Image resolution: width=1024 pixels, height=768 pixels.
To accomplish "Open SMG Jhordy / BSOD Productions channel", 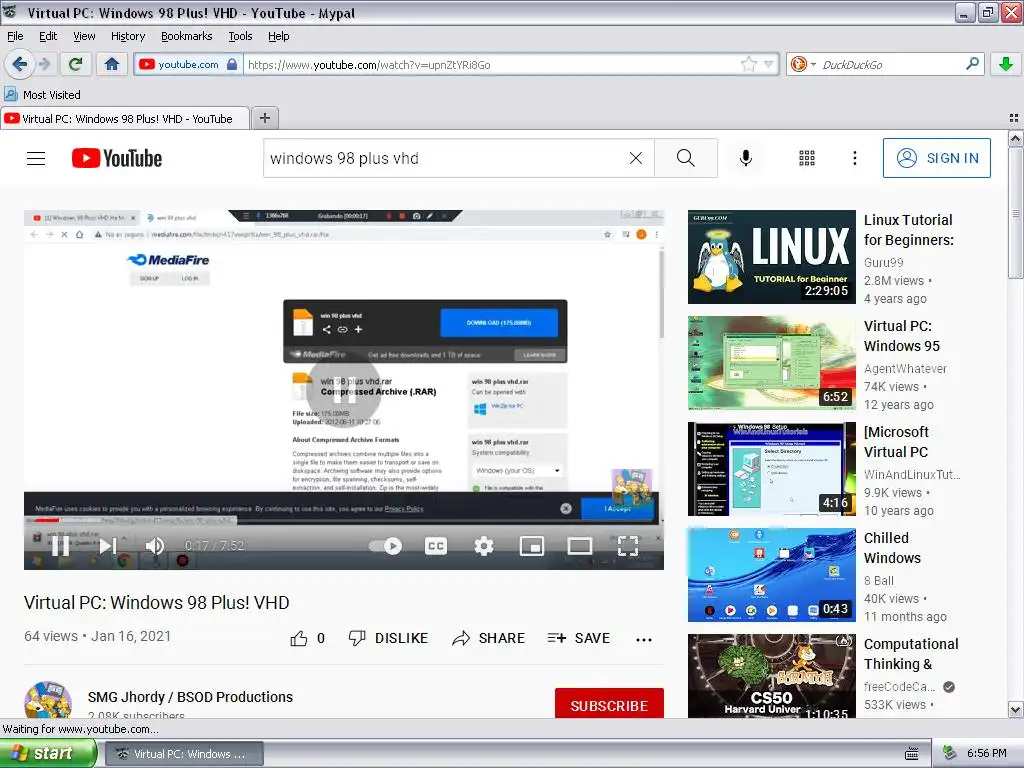I will [190, 697].
